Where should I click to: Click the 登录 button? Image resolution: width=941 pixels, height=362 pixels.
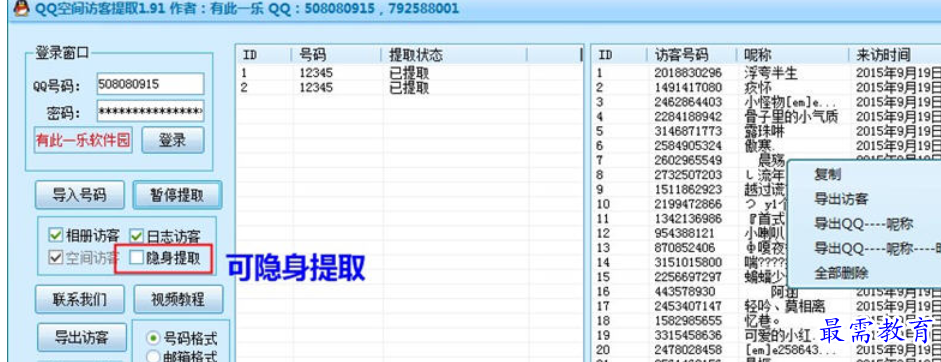point(172,140)
